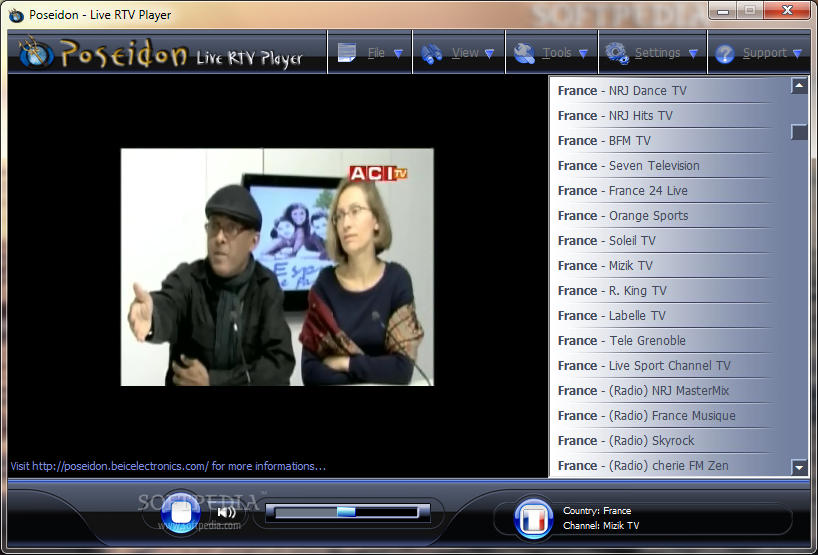Click the Poseidon trident globe logo
Screen dimensions: 818x555
(36, 53)
